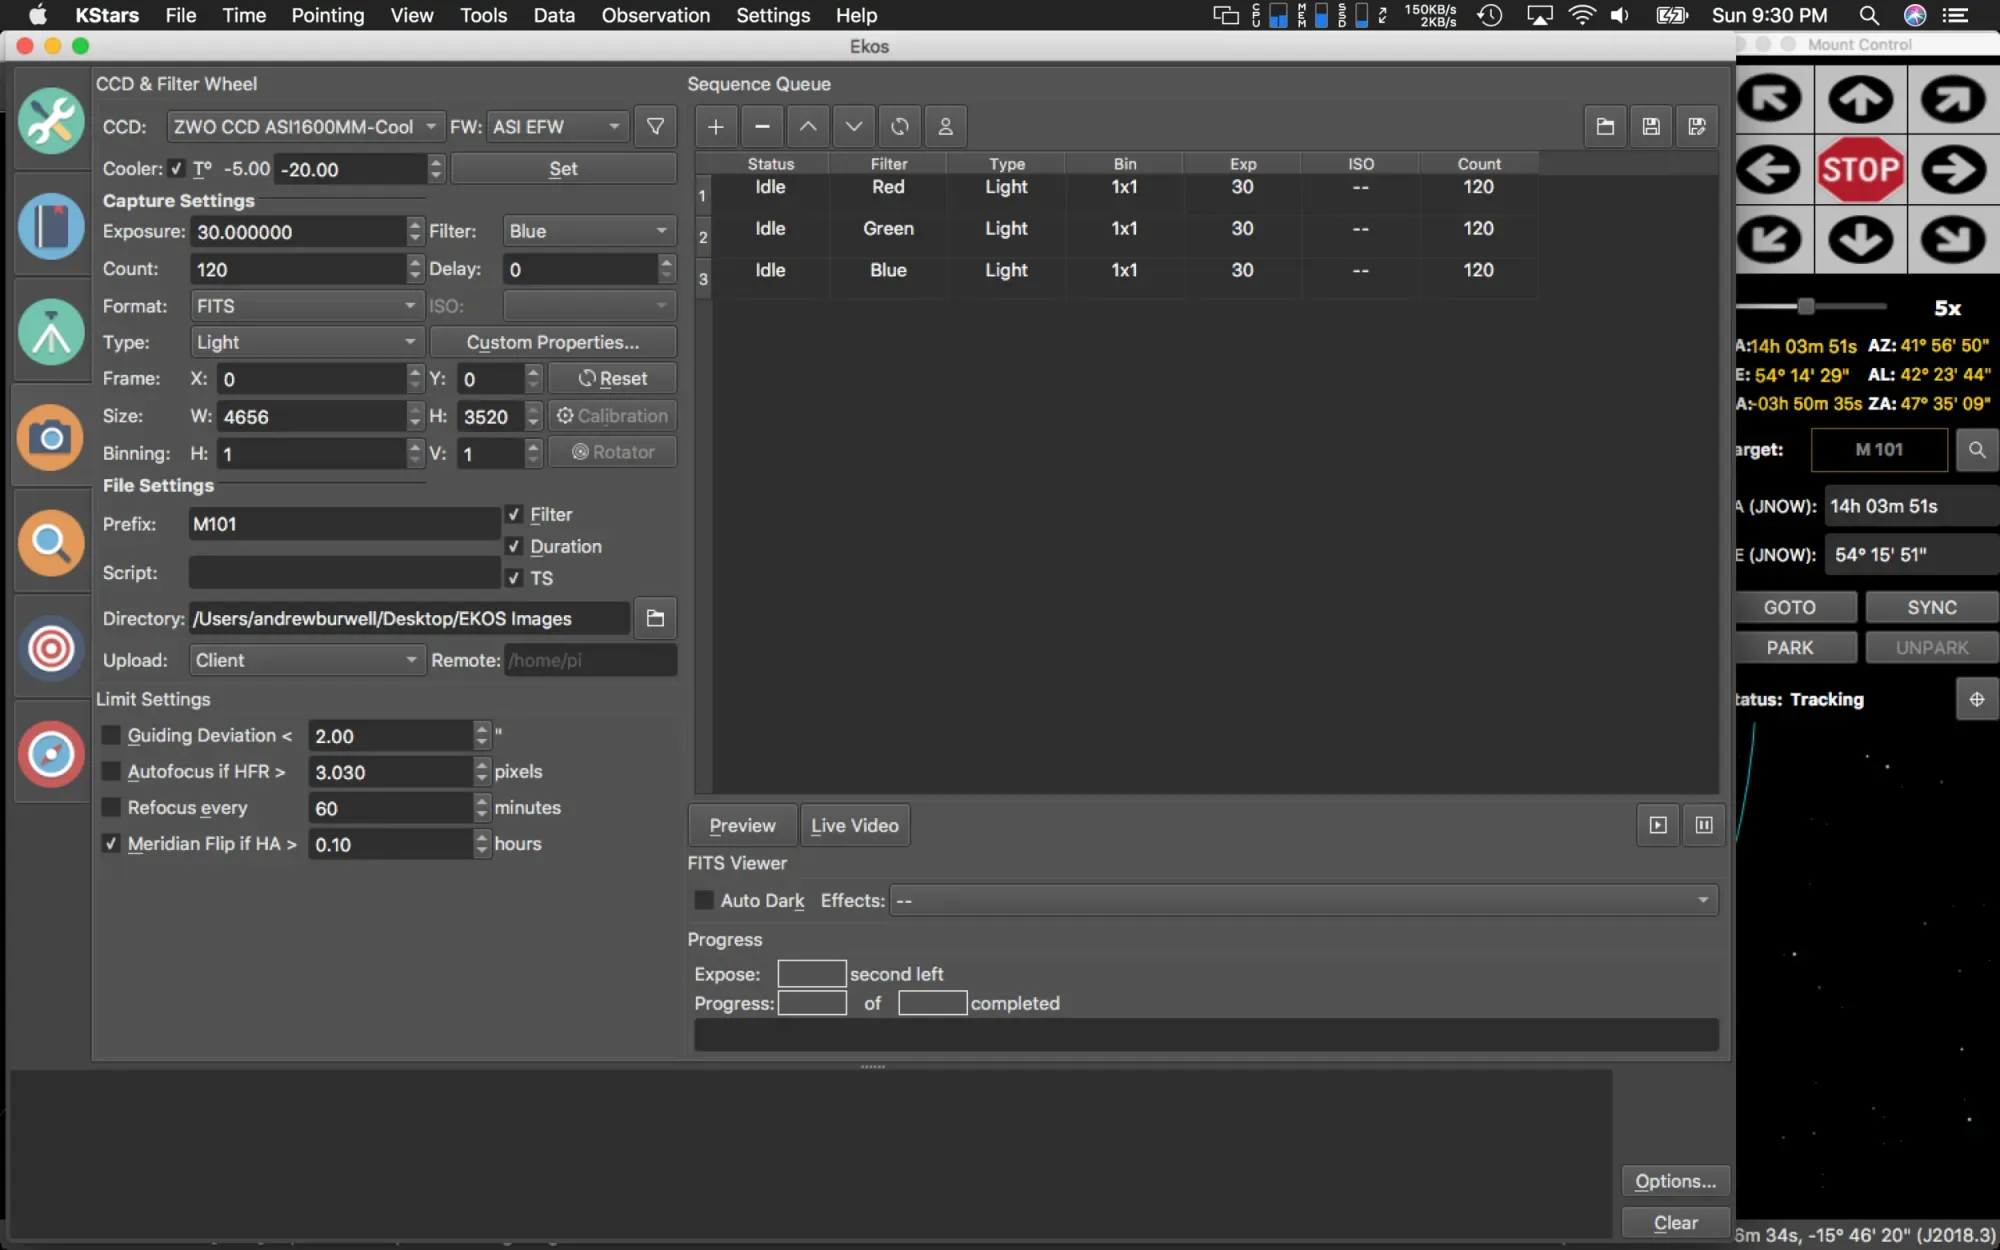Switch to the Mount module icon
The width and height of the screenshot is (2000, 1250).
click(x=50, y=332)
